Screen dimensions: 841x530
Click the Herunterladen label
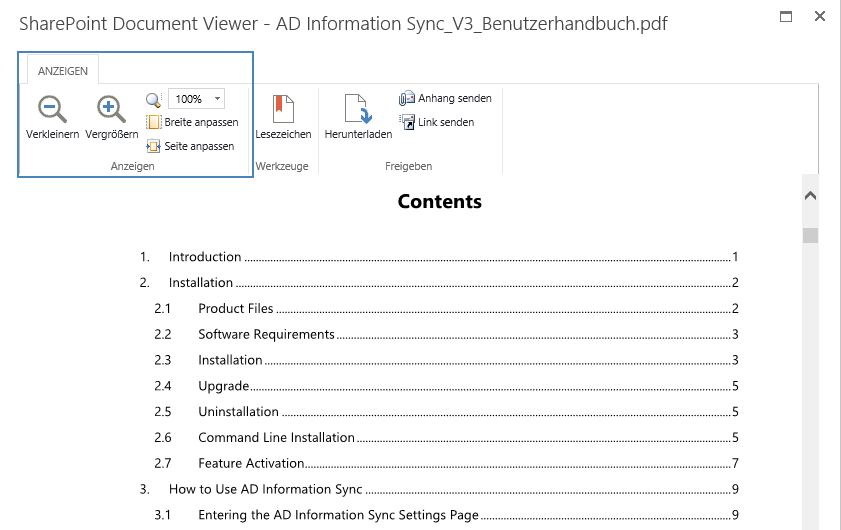(x=358, y=134)
